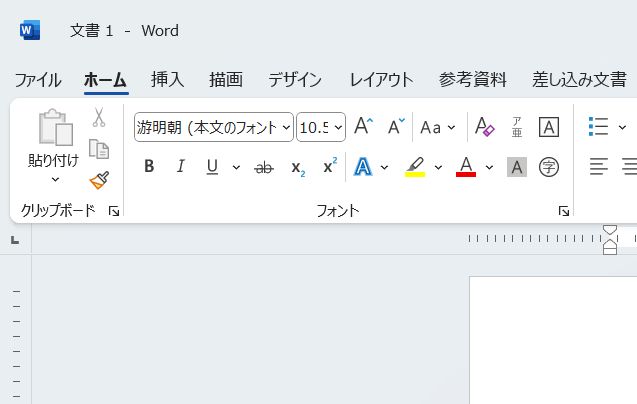Open the レイアウト ribbon tab
The height and width of the screenshot is (404, 637).
tap(381, 80)
